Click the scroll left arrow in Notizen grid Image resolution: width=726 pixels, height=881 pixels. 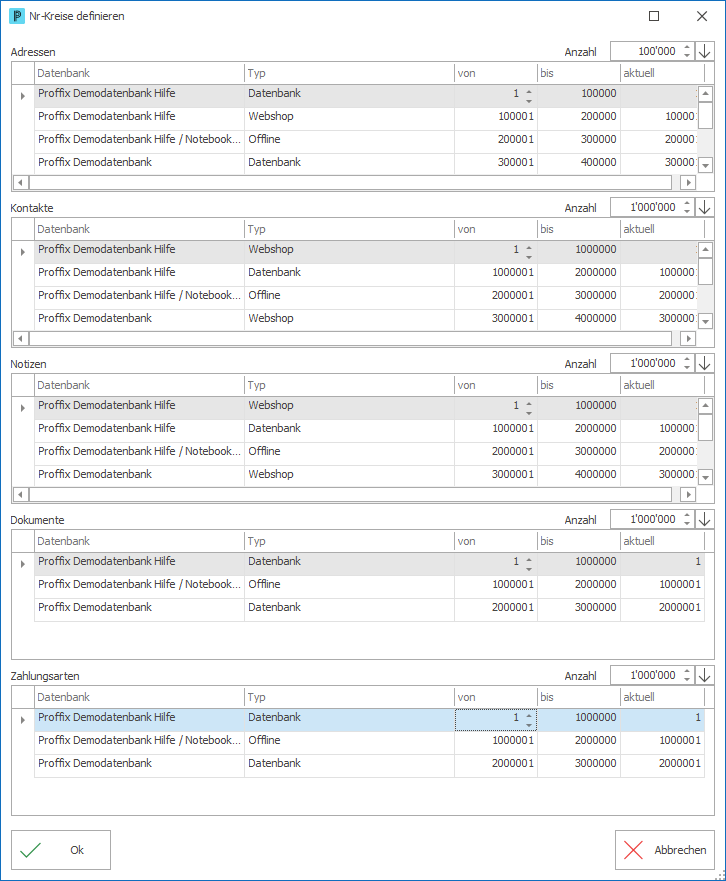(x=21, y=495)
